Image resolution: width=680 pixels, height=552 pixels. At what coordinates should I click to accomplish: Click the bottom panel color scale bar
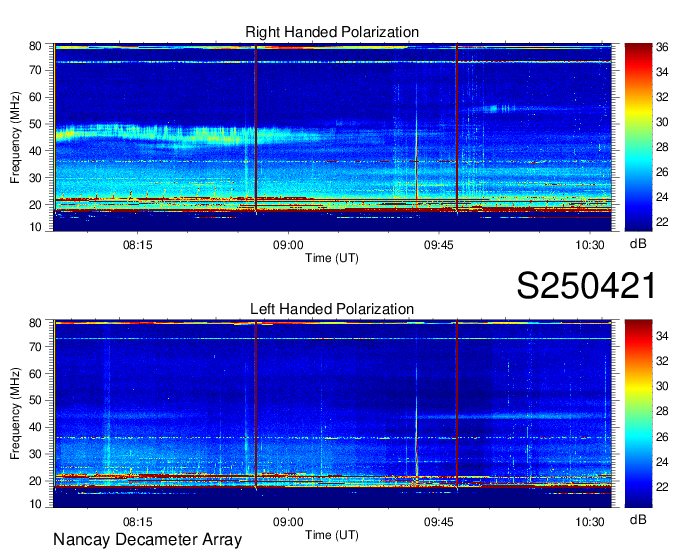point(638,414)
